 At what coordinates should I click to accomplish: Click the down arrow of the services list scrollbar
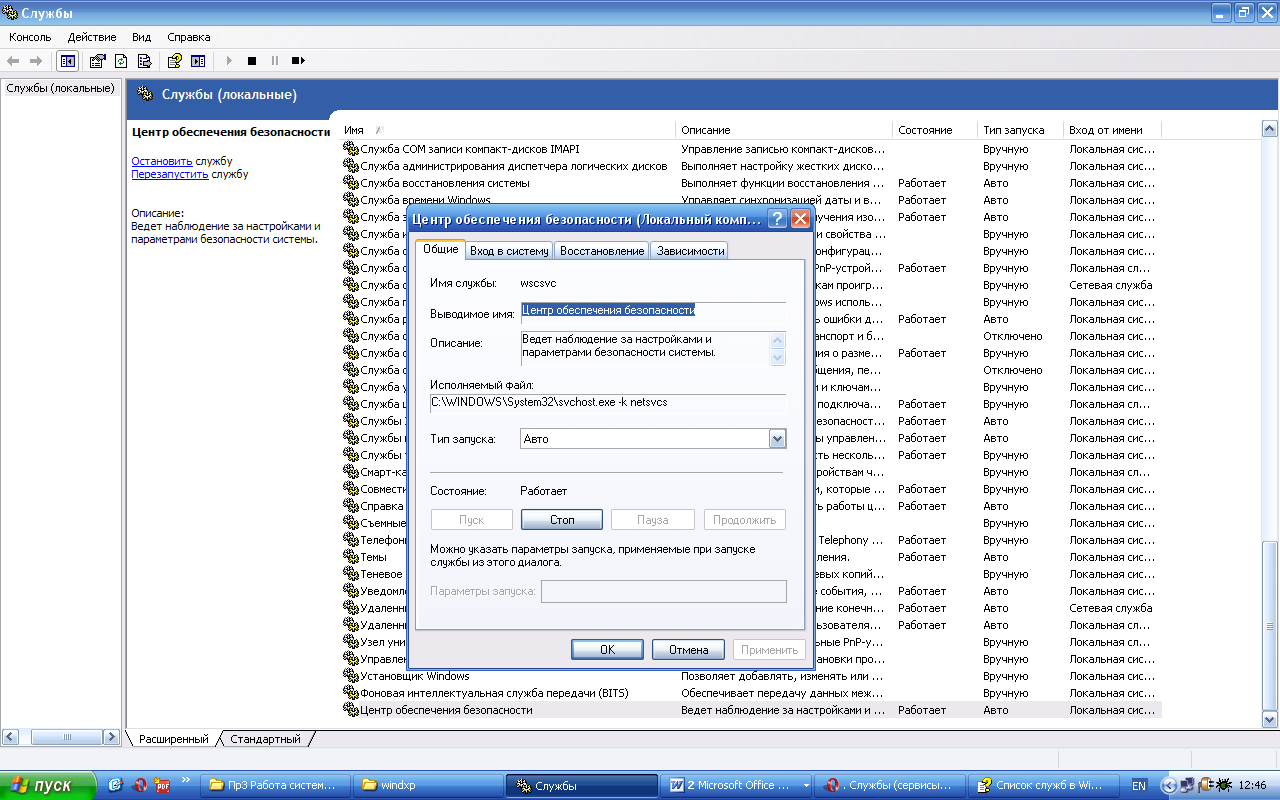click(x=1270, y=719)
